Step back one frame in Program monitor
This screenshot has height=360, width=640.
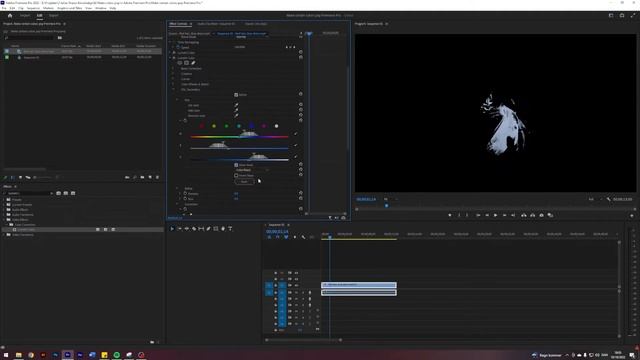[487, 215]
